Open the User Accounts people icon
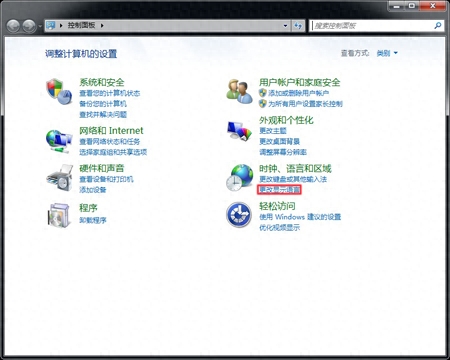Screen dimensions: 450x360 tap(239, 91)
